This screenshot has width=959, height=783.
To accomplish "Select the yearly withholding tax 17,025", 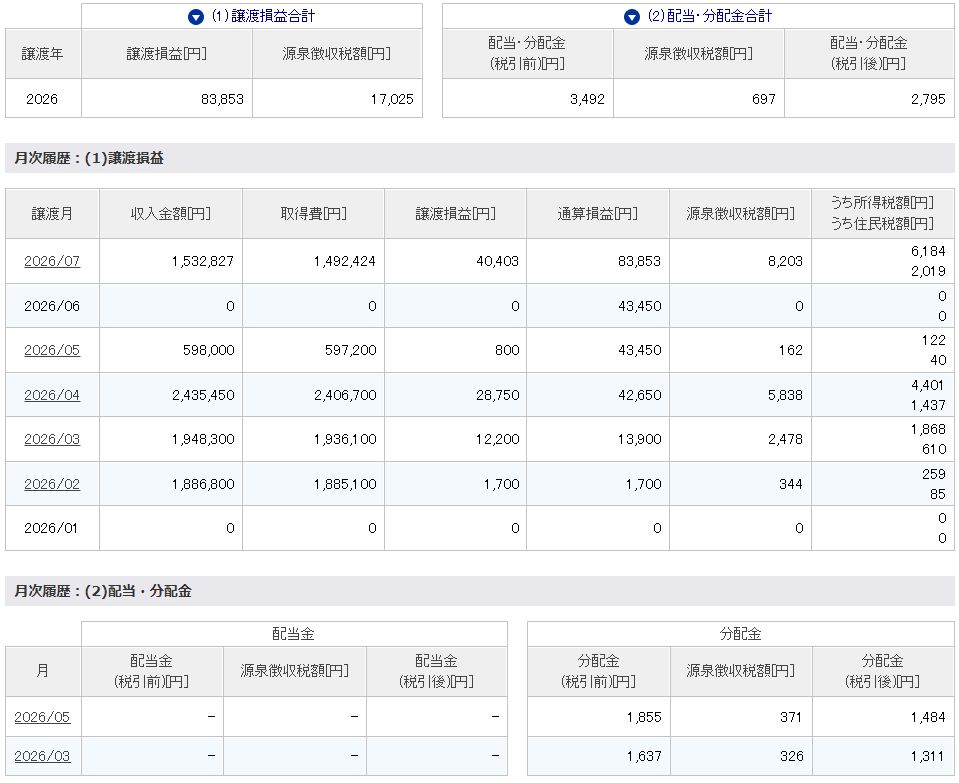I will [x=392, y=99].
